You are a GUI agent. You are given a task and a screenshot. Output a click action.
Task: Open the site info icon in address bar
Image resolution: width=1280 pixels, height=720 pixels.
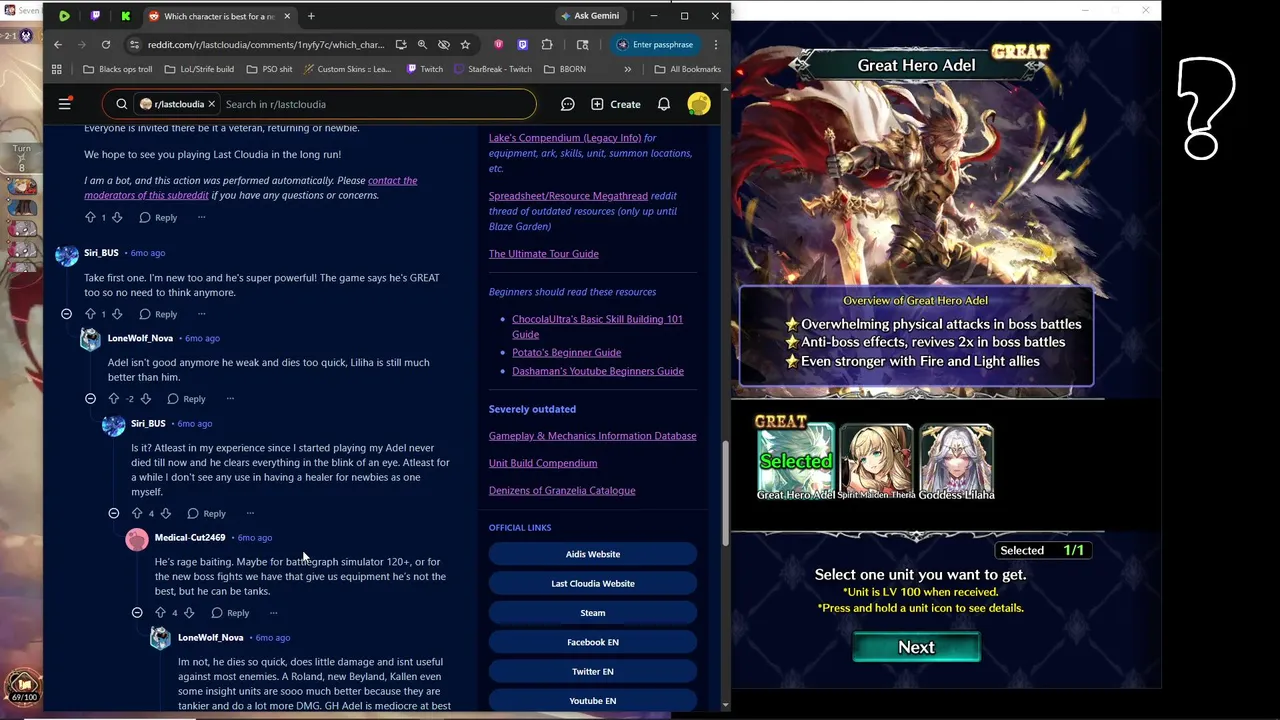point(134,44)
